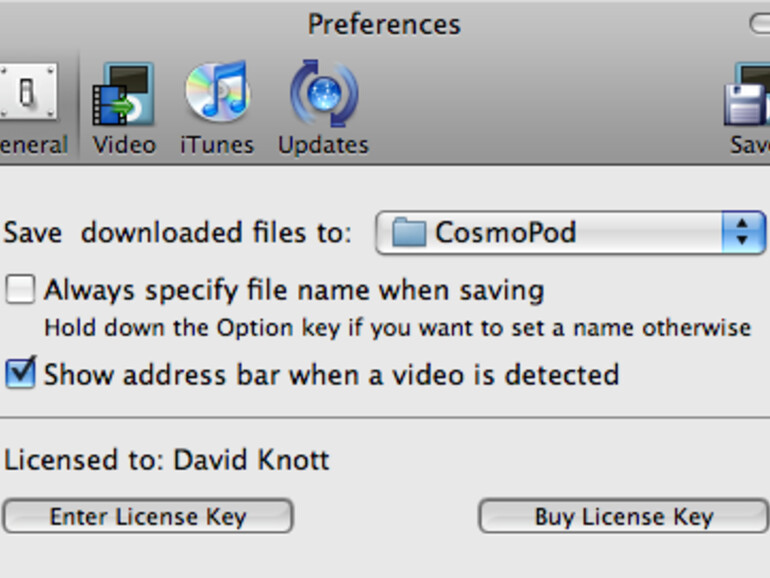Enable Always specify file name checkbox

coord(20,290)
